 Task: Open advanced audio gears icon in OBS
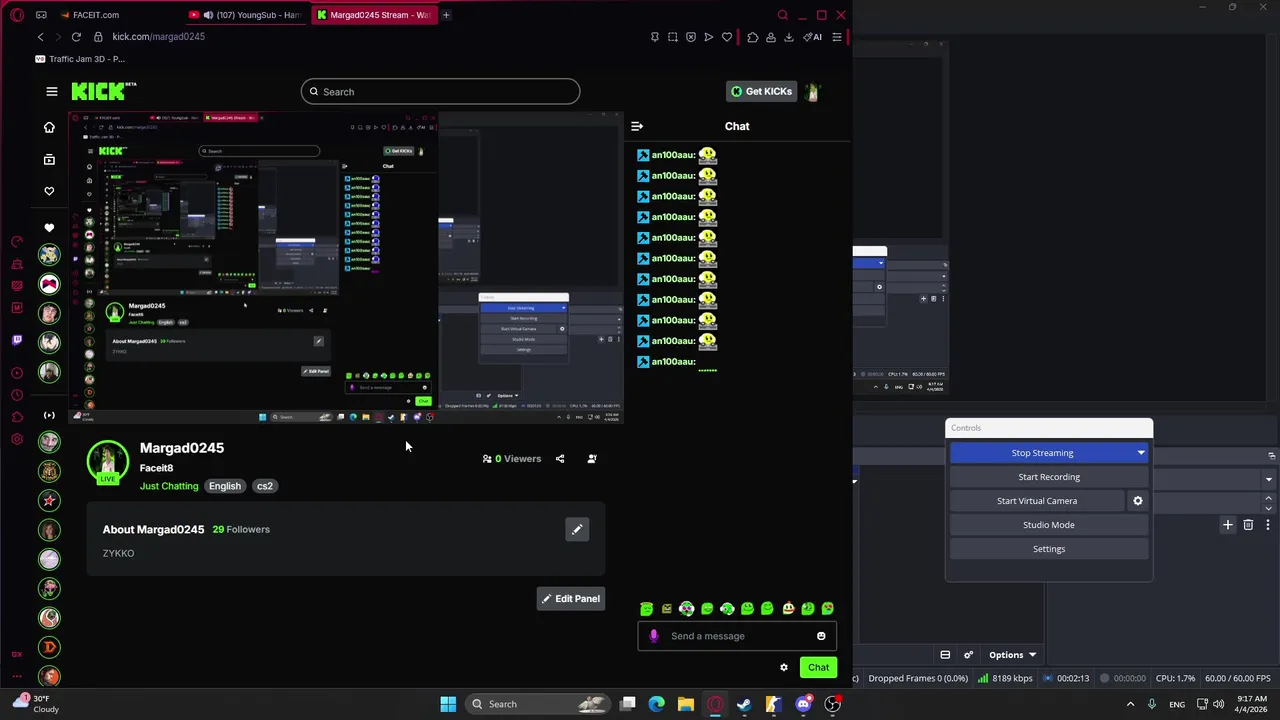968,655
